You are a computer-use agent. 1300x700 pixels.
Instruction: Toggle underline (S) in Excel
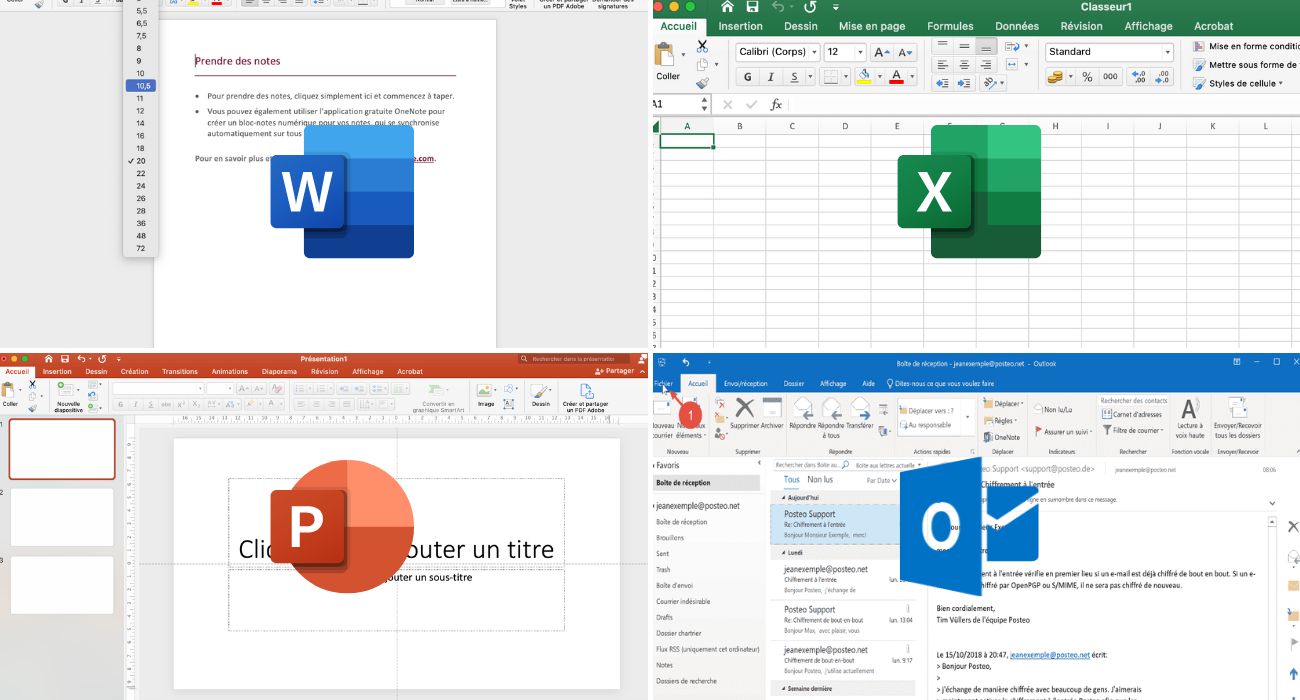pyautogui.click(x=796, y=77)
